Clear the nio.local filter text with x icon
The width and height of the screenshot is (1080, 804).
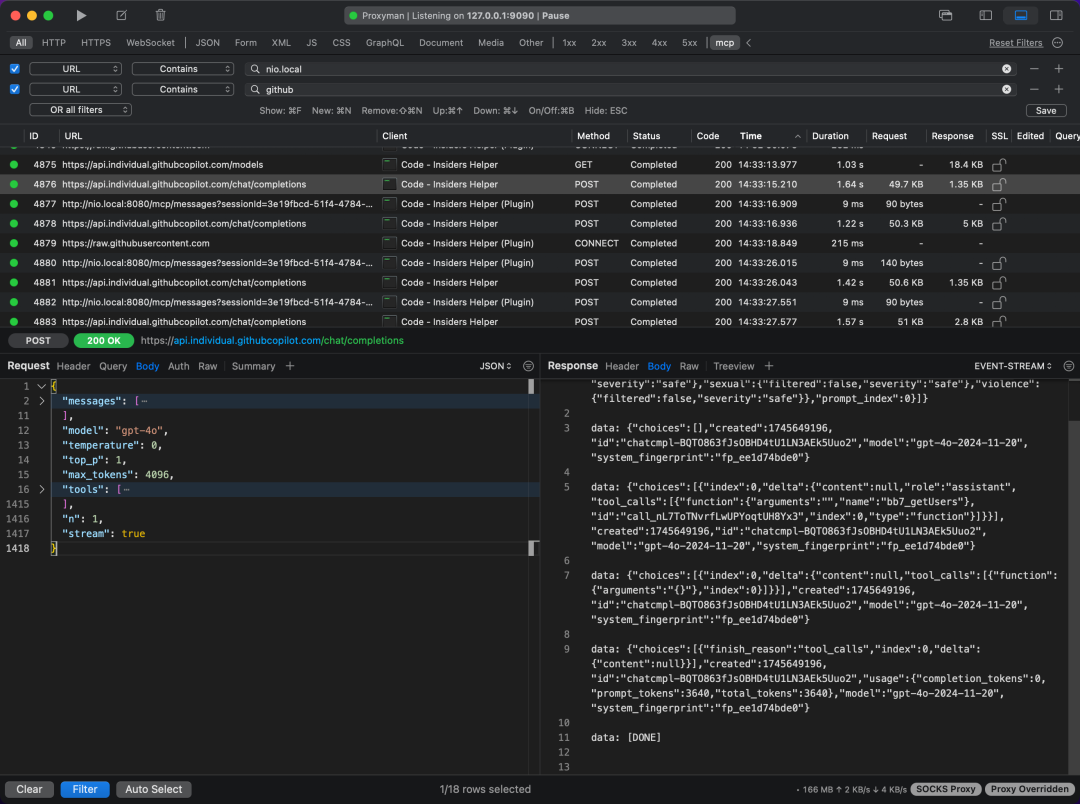(1007, 69)
